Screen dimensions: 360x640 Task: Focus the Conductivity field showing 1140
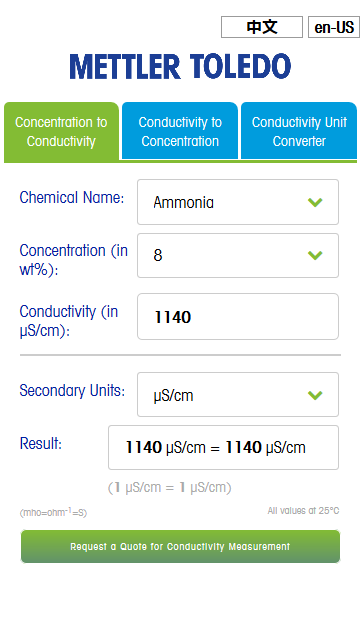point(238,316)
